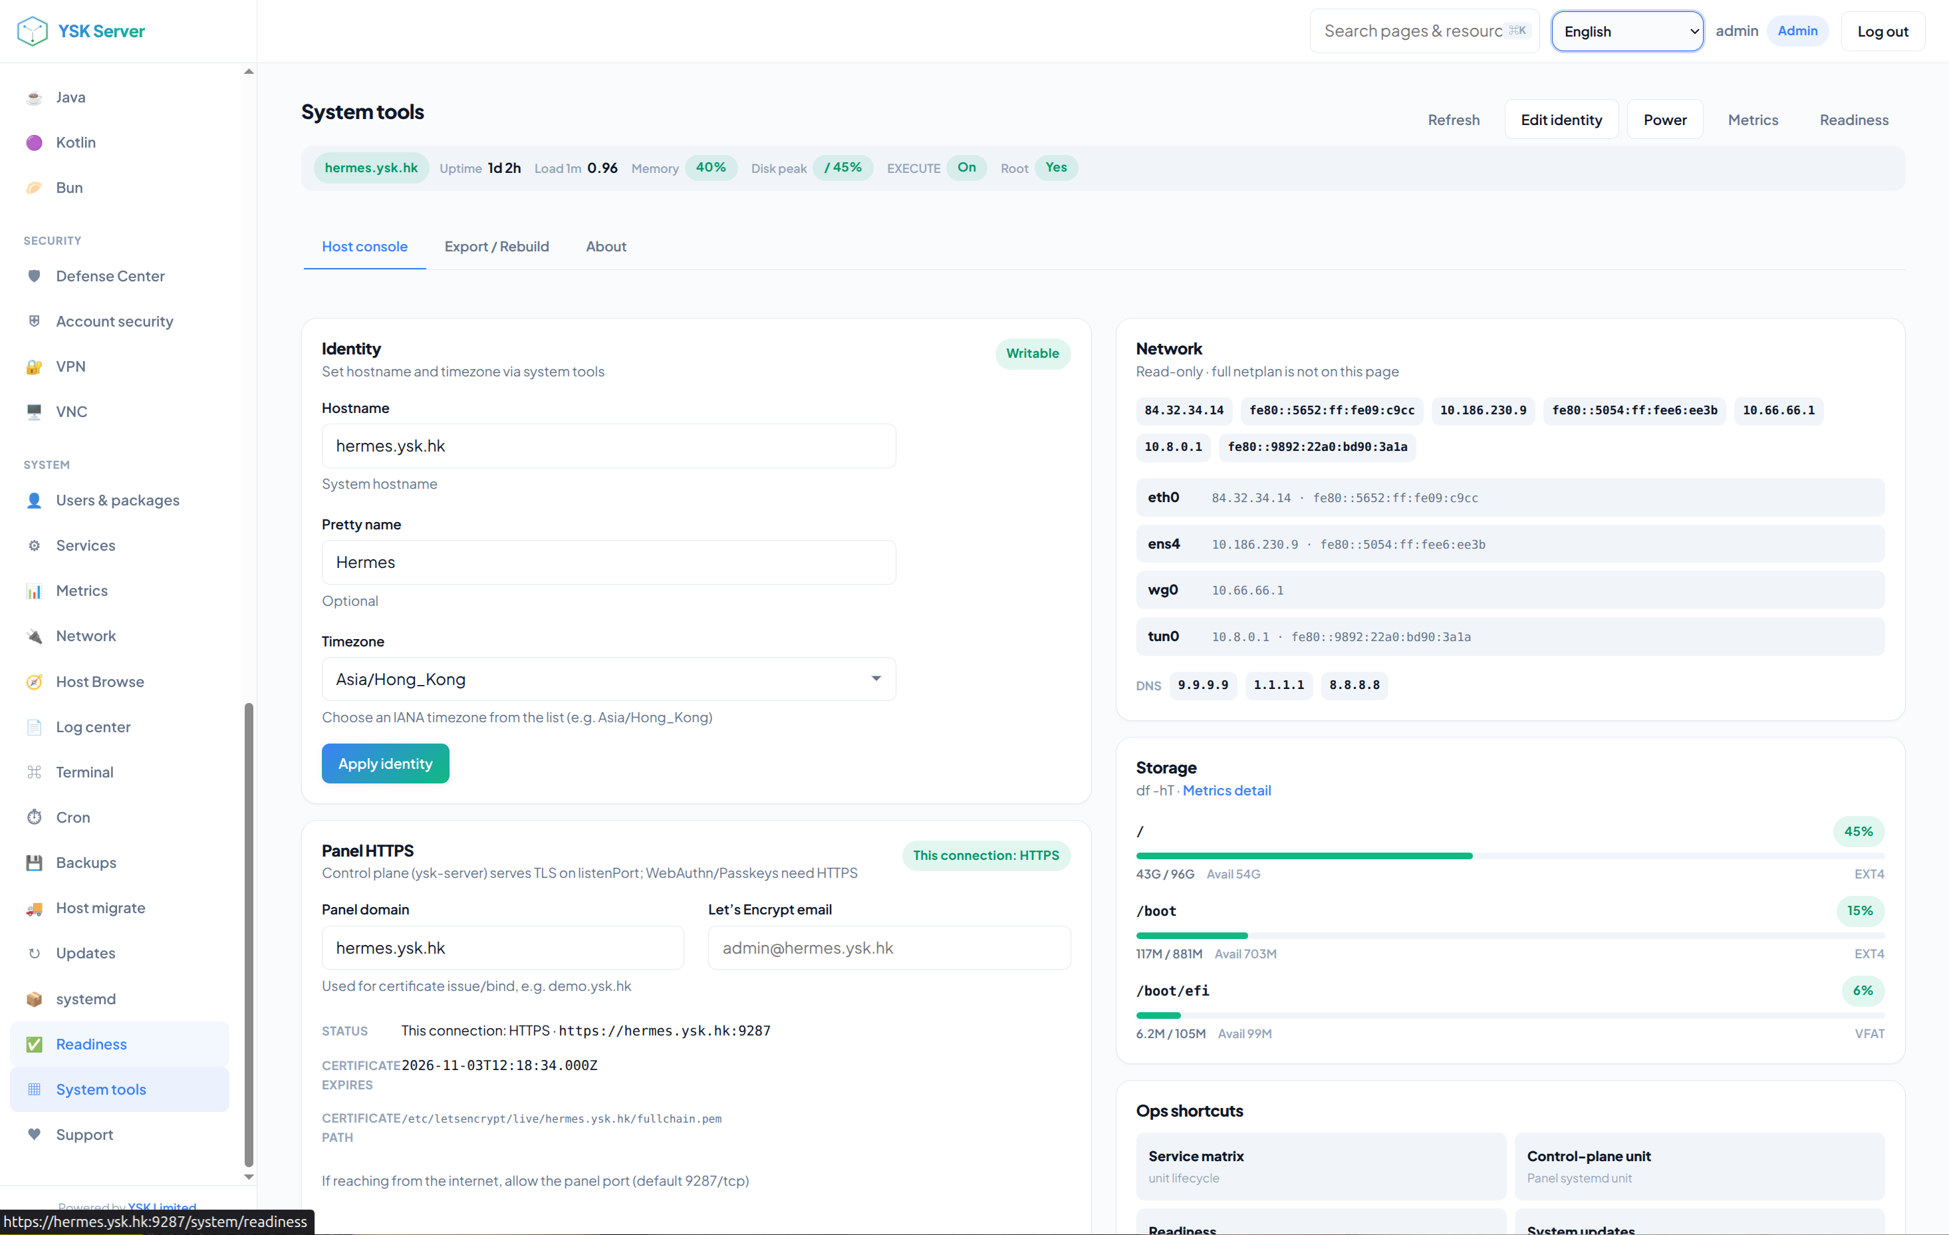Click the System tools grid icon

[x=34, y=1089]
